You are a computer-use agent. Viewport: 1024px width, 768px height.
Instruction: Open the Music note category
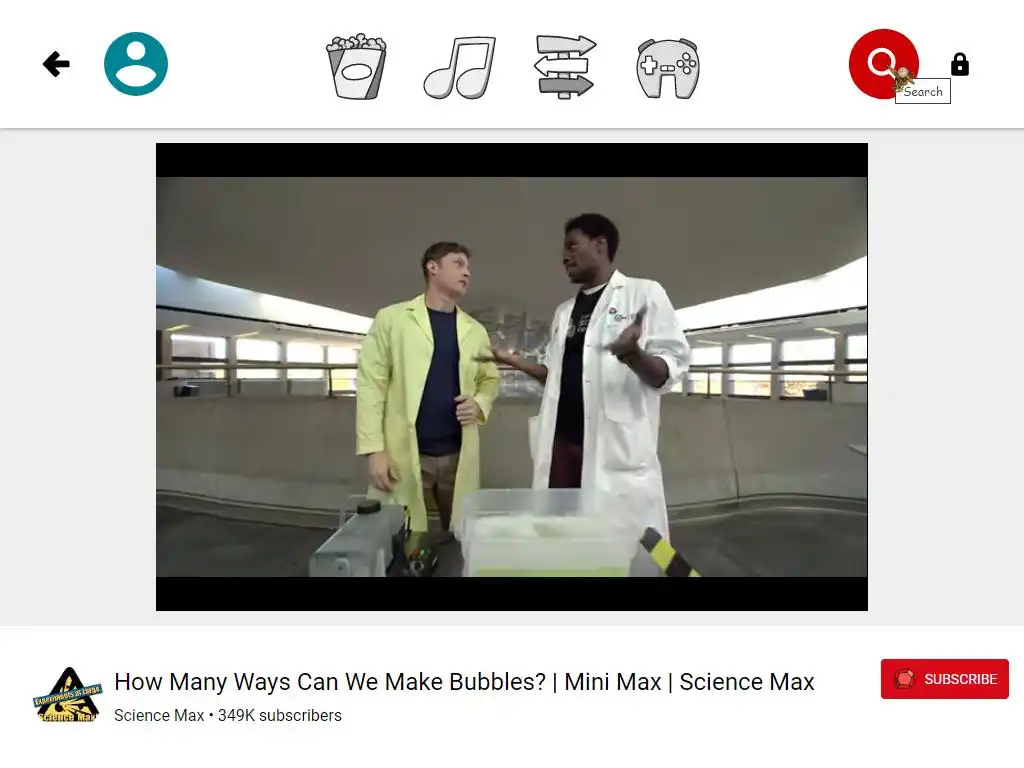(x=460, y=67)
